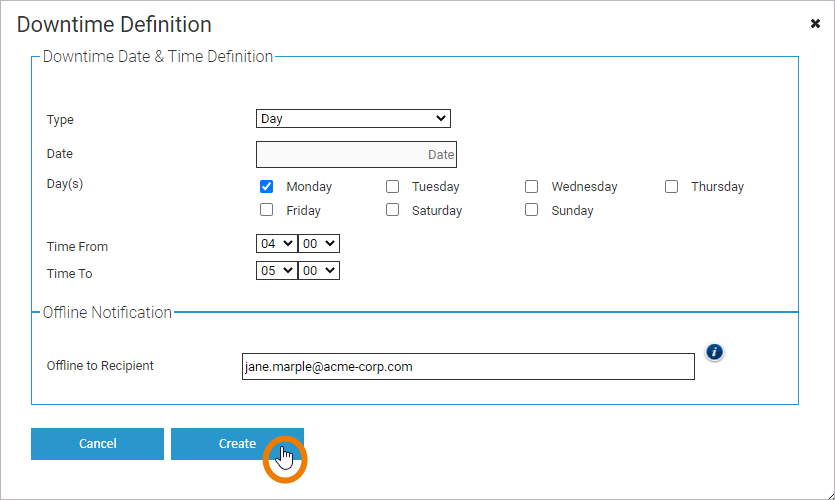This screenshot has width=835, height=500.
Task: Select the Thursday checkbox
Action: click(672, 186)
